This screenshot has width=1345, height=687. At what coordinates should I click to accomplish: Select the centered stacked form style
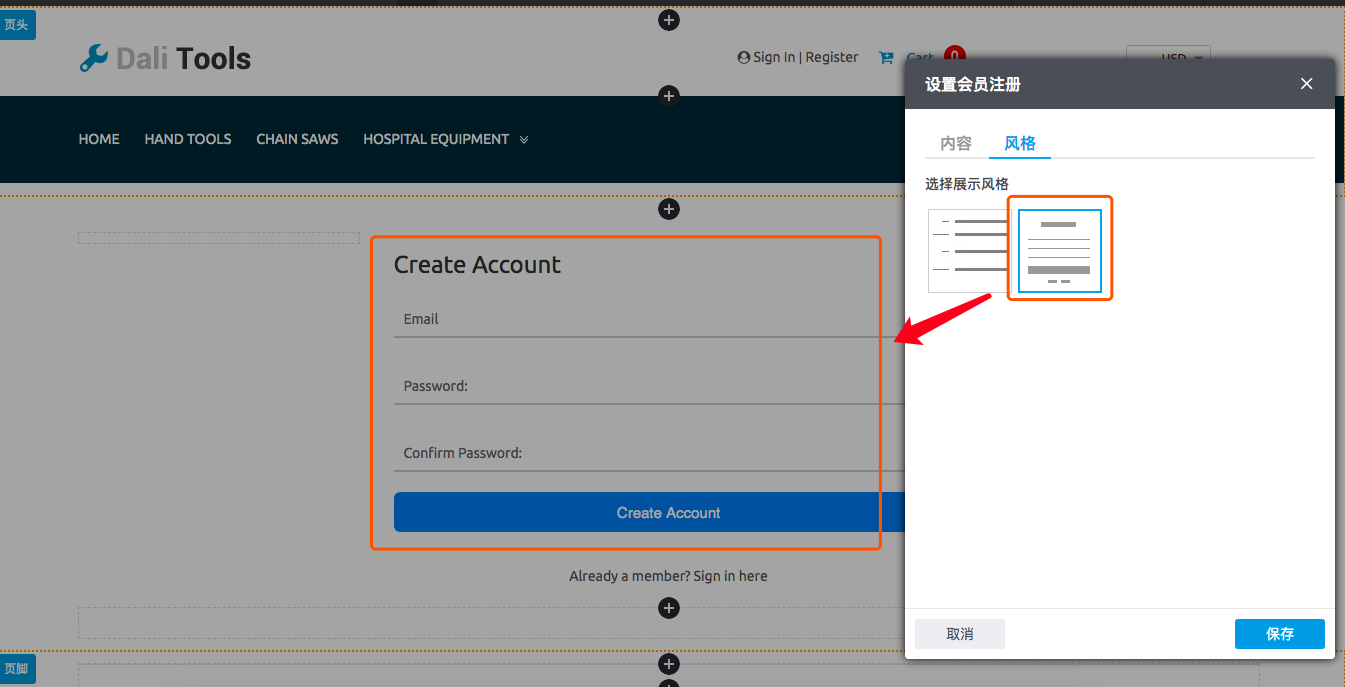coord(1059,251)
